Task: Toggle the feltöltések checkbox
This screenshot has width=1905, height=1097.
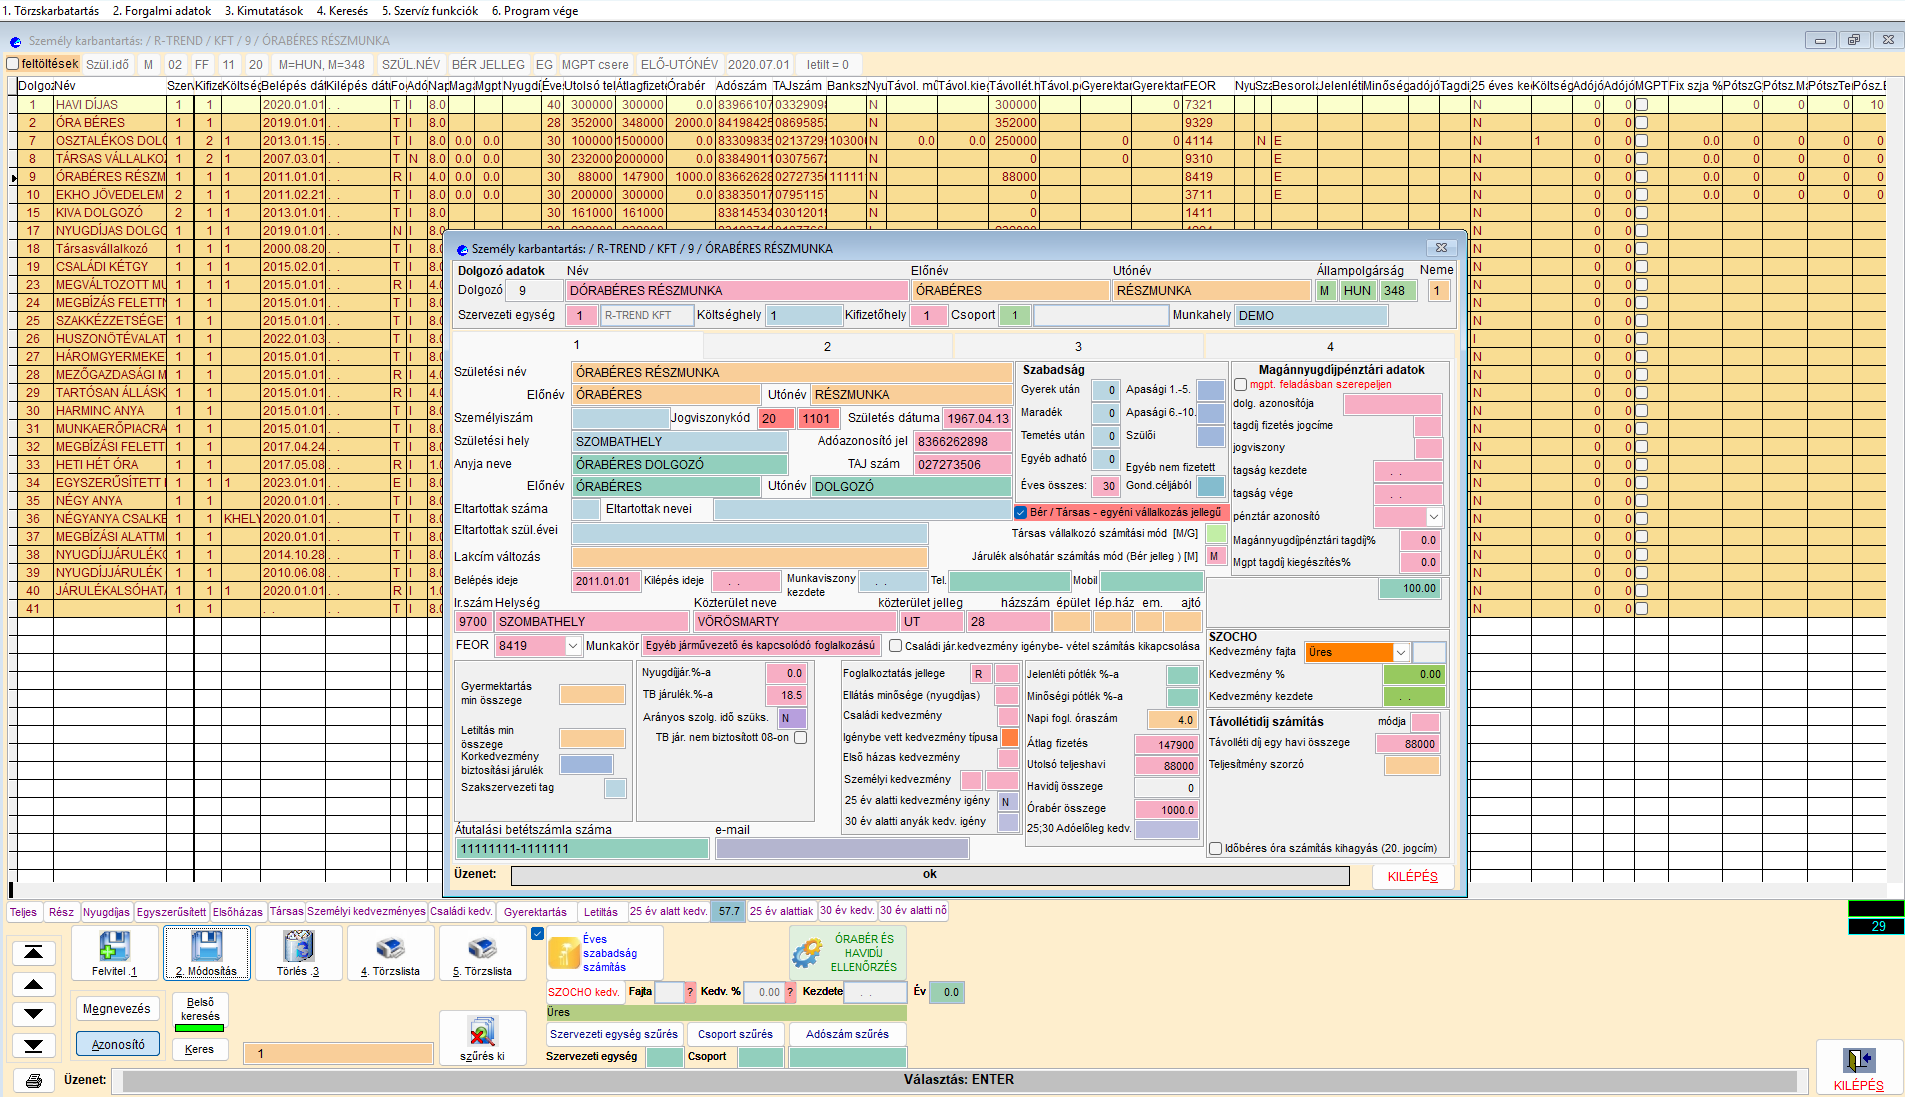Action: (x=13, y=64)
